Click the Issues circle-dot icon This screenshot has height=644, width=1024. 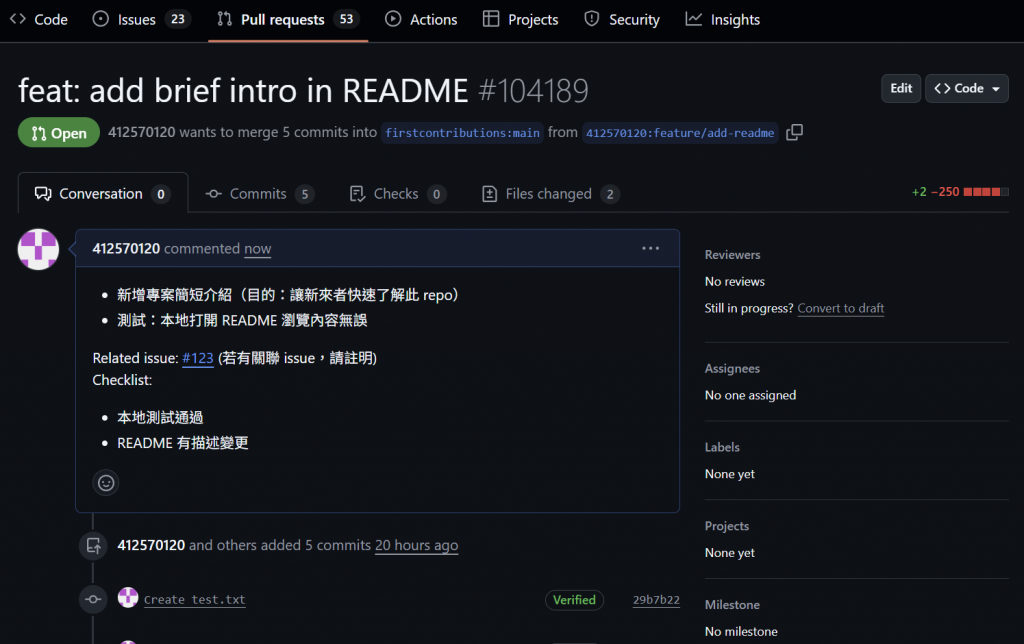coord(101,19)
